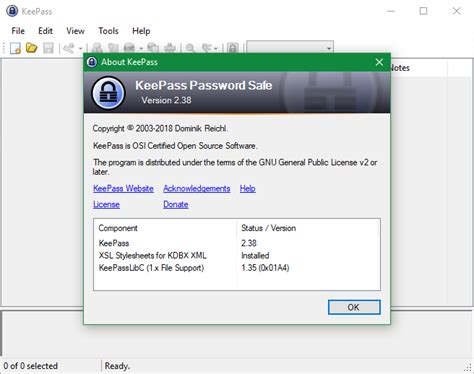Close the About KeePass dialog with X

[x=379, y=62]
